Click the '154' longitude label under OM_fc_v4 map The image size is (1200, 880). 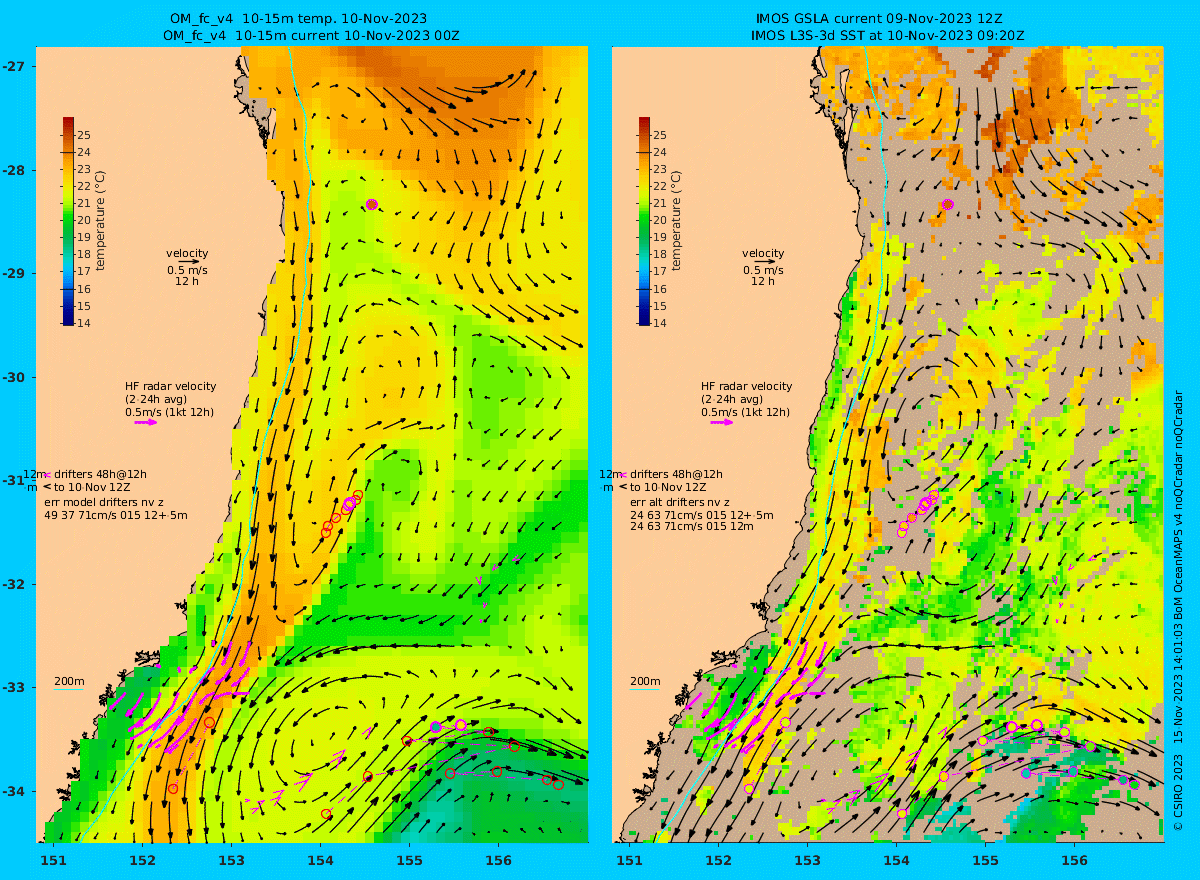click(x=320, y=860)
